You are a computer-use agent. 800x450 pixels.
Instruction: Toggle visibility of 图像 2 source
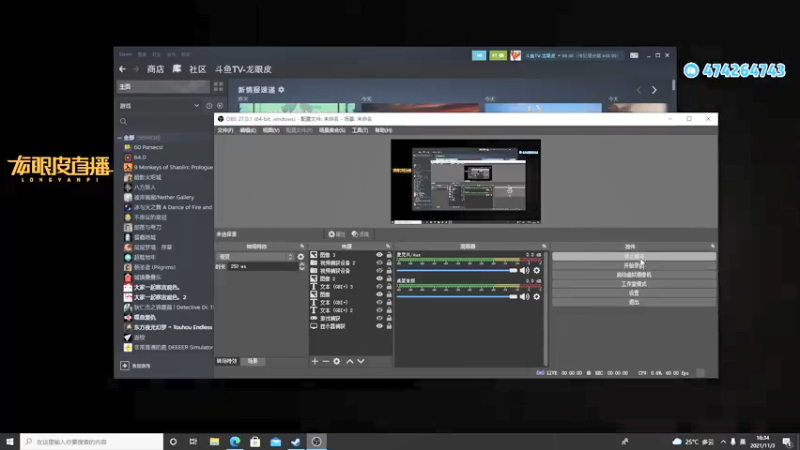point(379,279)
